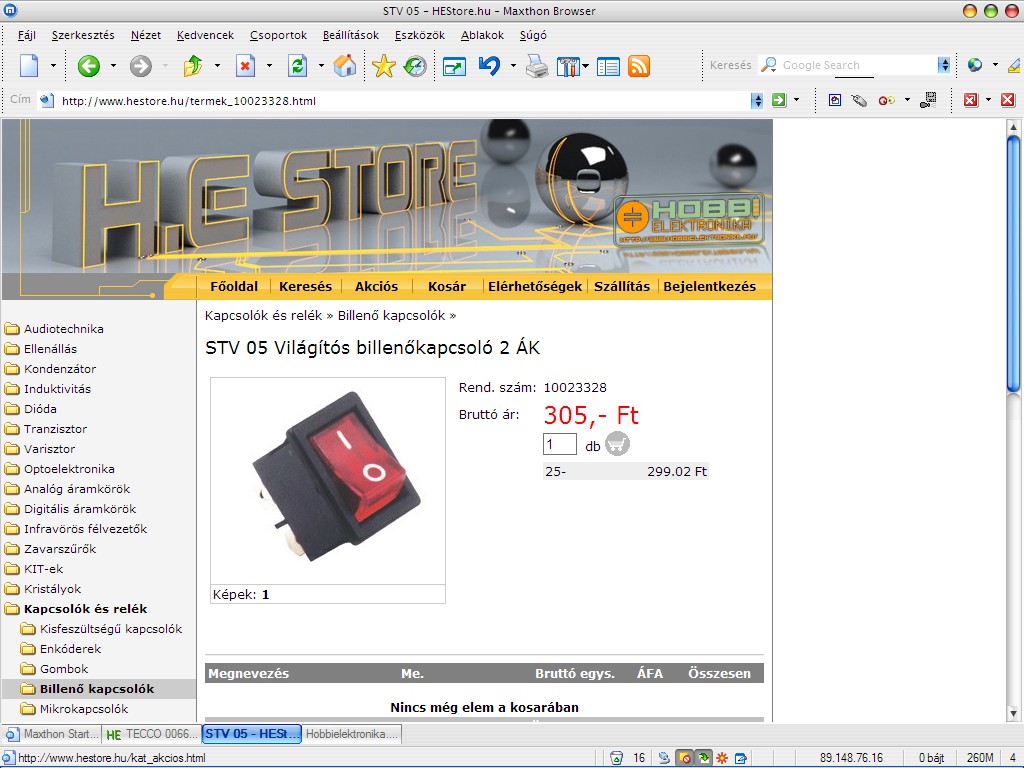Open the home page icon
The height and width of the screenshot is (768, 1024).
[345, 66]
